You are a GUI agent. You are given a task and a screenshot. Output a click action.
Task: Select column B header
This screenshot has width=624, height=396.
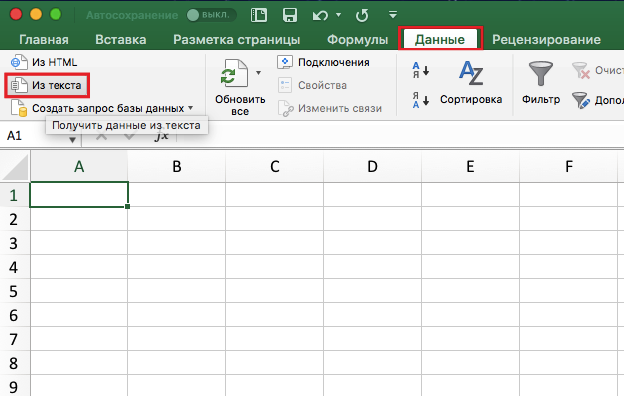point(177,166)
